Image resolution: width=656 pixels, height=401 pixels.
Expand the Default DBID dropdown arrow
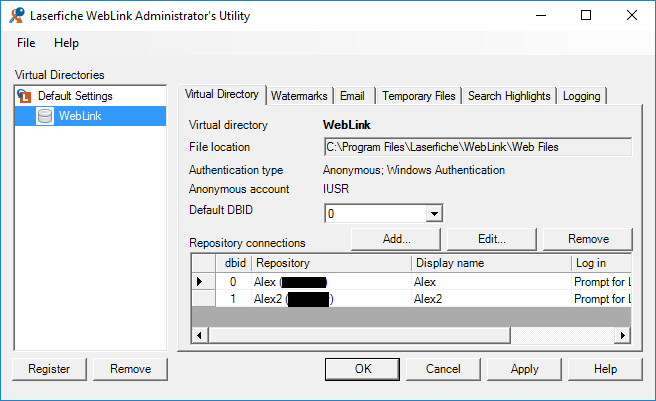434,213
